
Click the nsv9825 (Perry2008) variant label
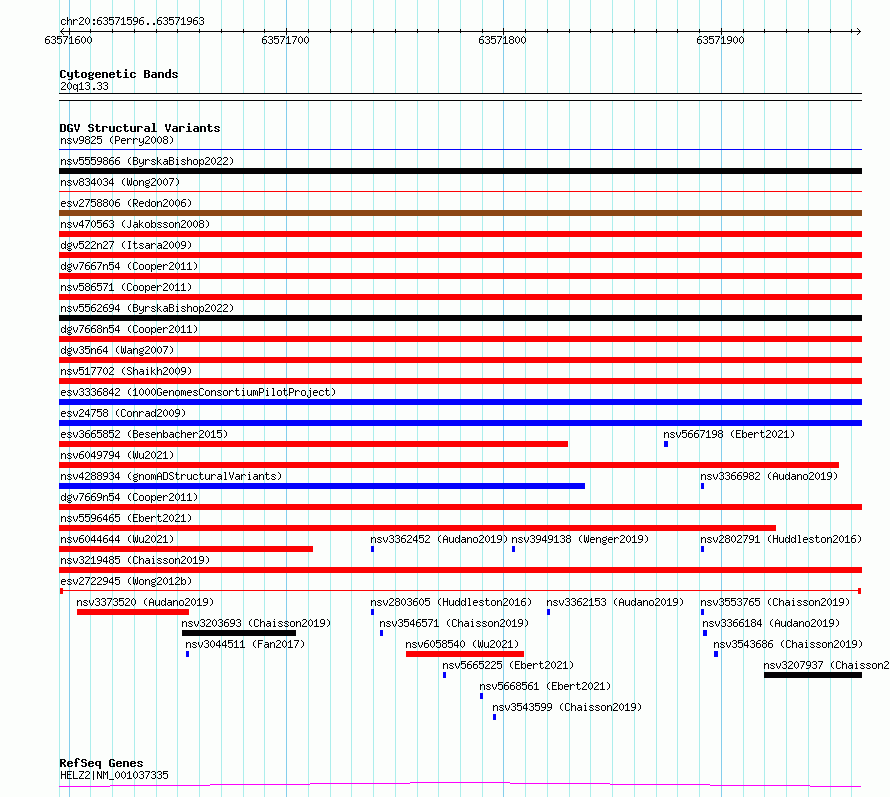click(117, 140)
